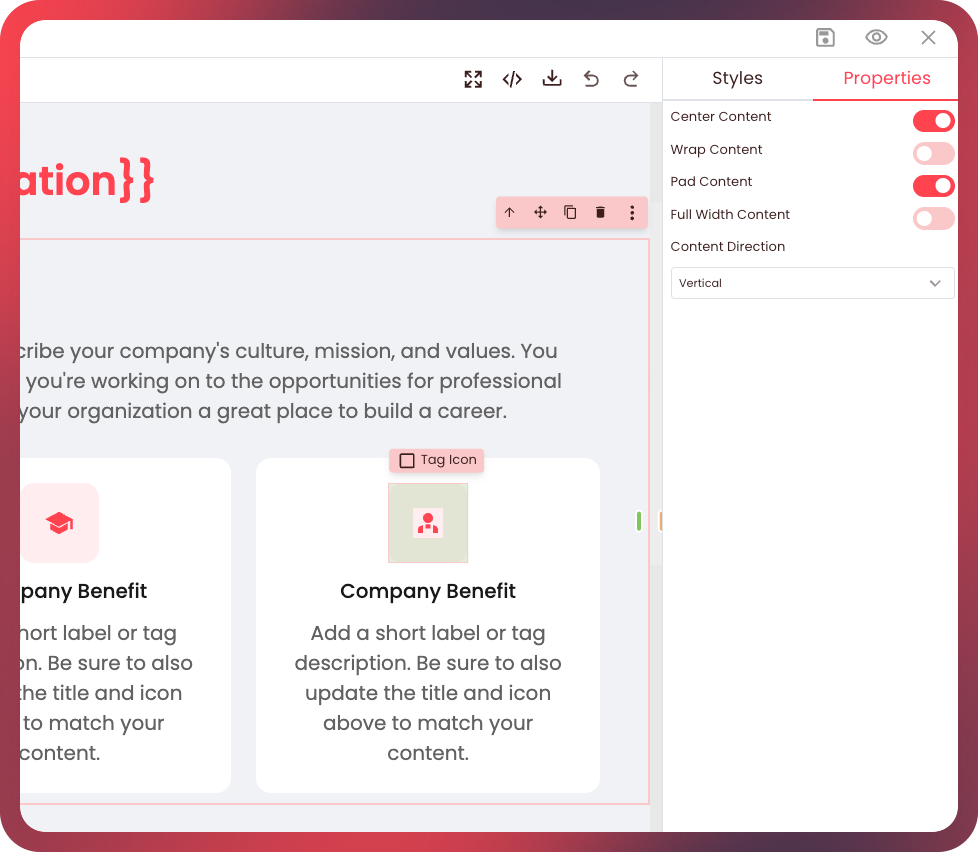Open the Content Direction Vertical dropdown

tap(812, 283)
